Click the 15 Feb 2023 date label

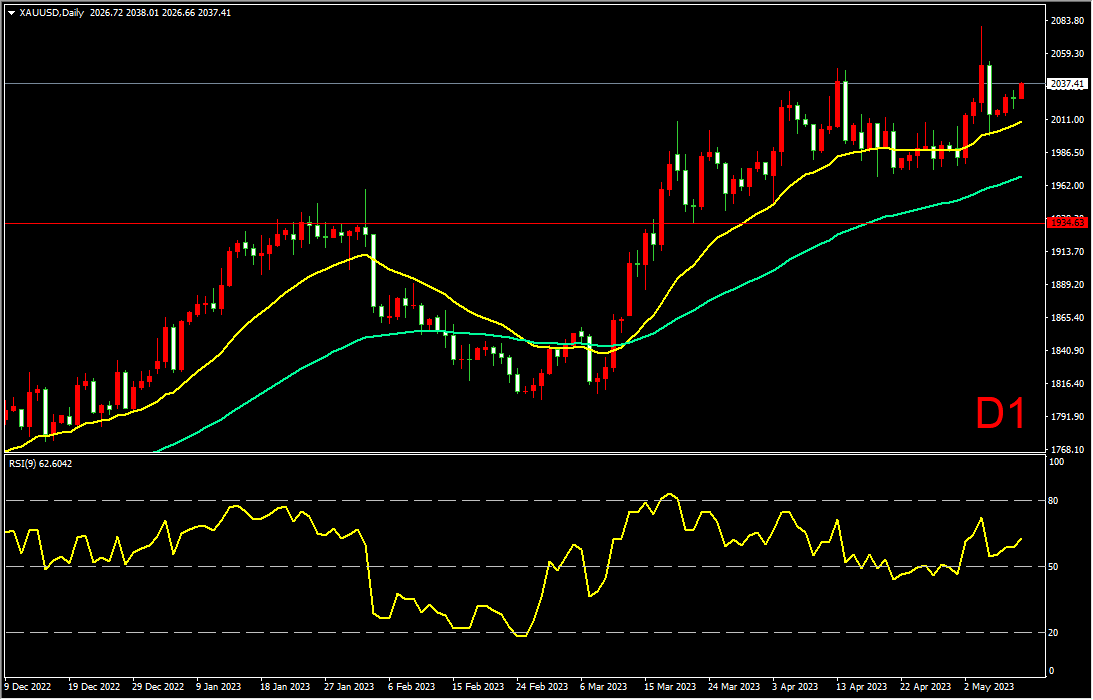[478, 687]
